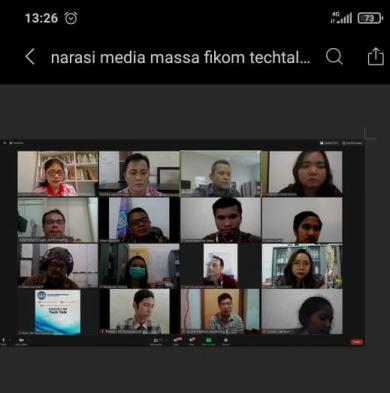This screenshot has height=393, width=390.
Task: Click the Zoom reactions icon in toolbar
Action: pyautogui.click(x=226, y=341)
